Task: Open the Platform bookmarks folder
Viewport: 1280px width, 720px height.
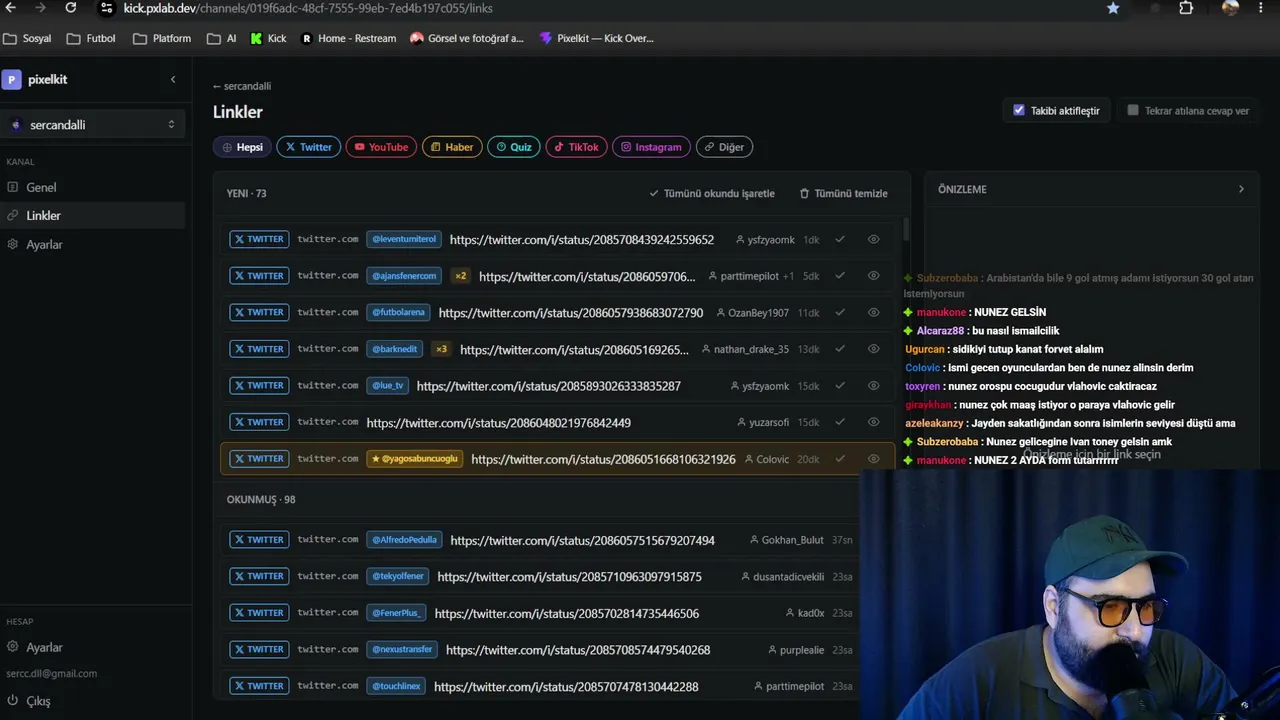Action: [x=162, y=38]
